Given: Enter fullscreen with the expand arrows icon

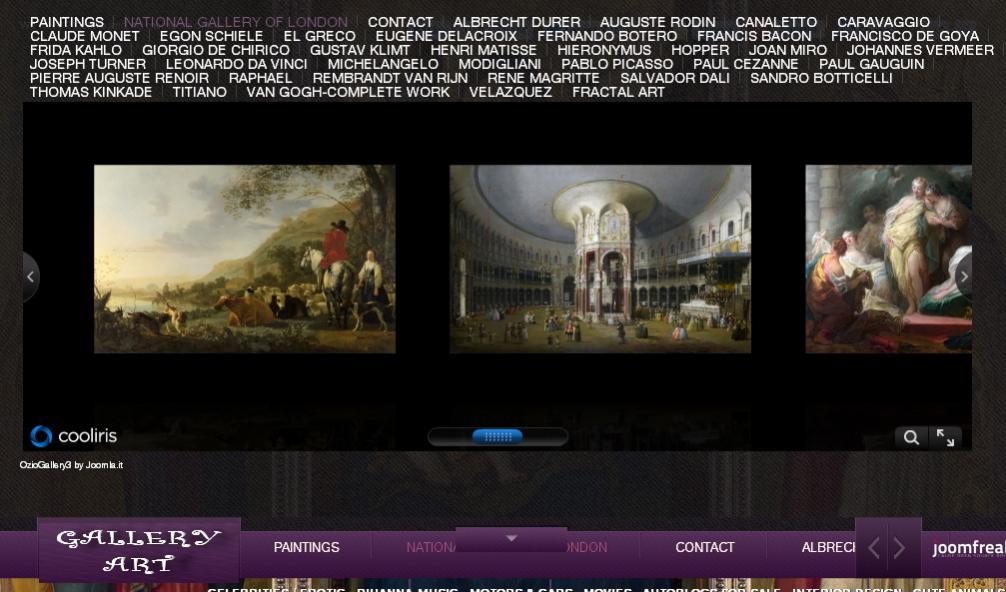Looking at the screenshot, I should (x=945, y=437).
